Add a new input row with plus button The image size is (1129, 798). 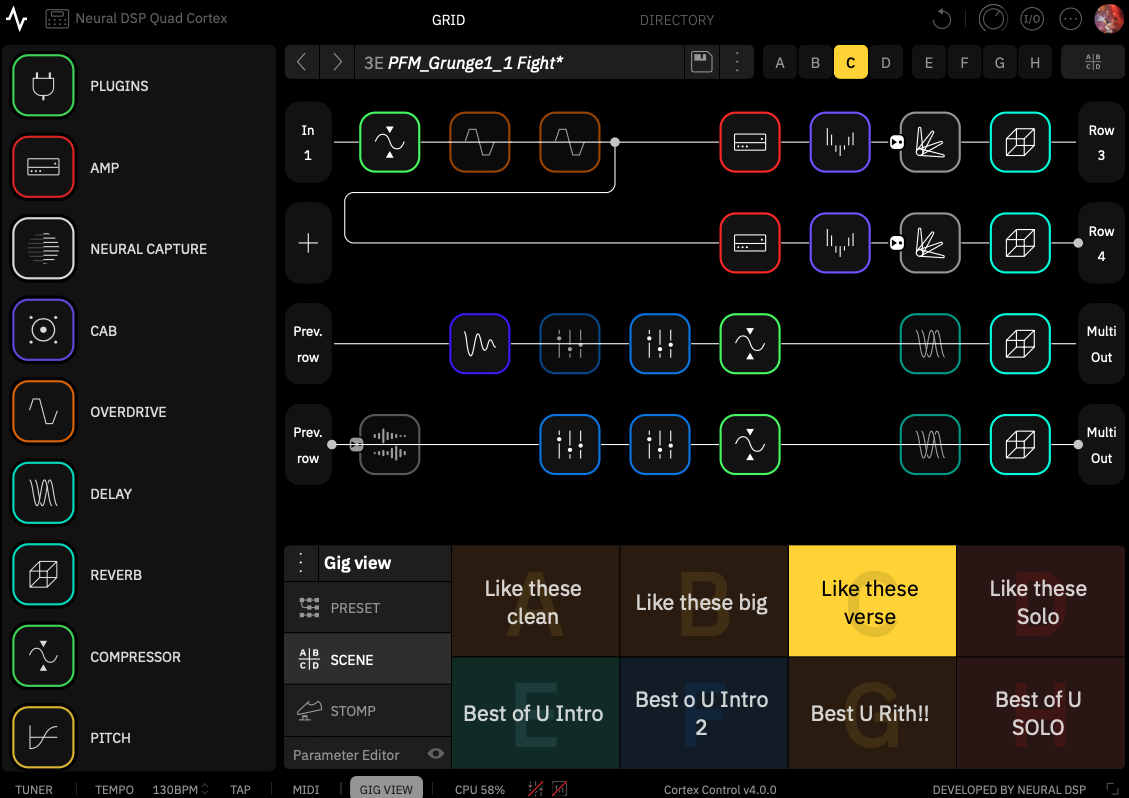[x=308, y=243]
